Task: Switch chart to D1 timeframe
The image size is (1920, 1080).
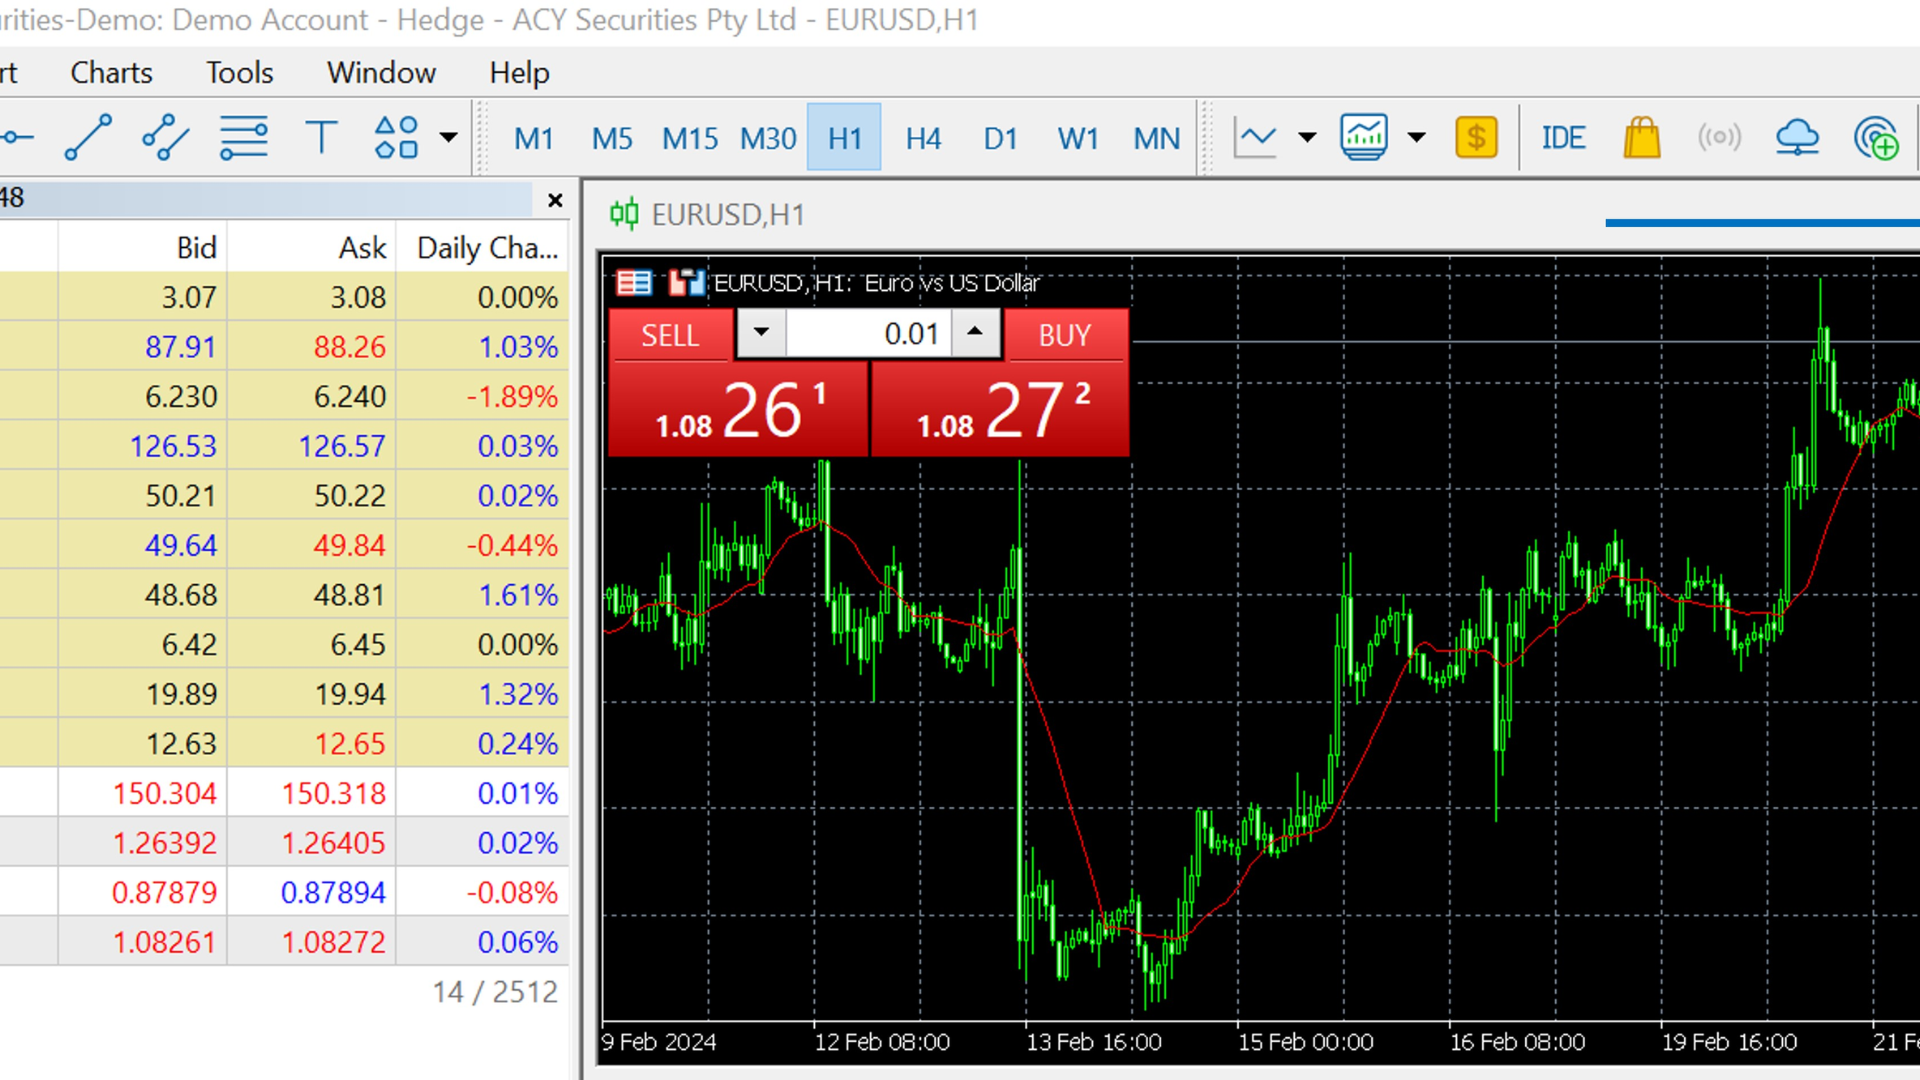Action: click(1001, 138)
